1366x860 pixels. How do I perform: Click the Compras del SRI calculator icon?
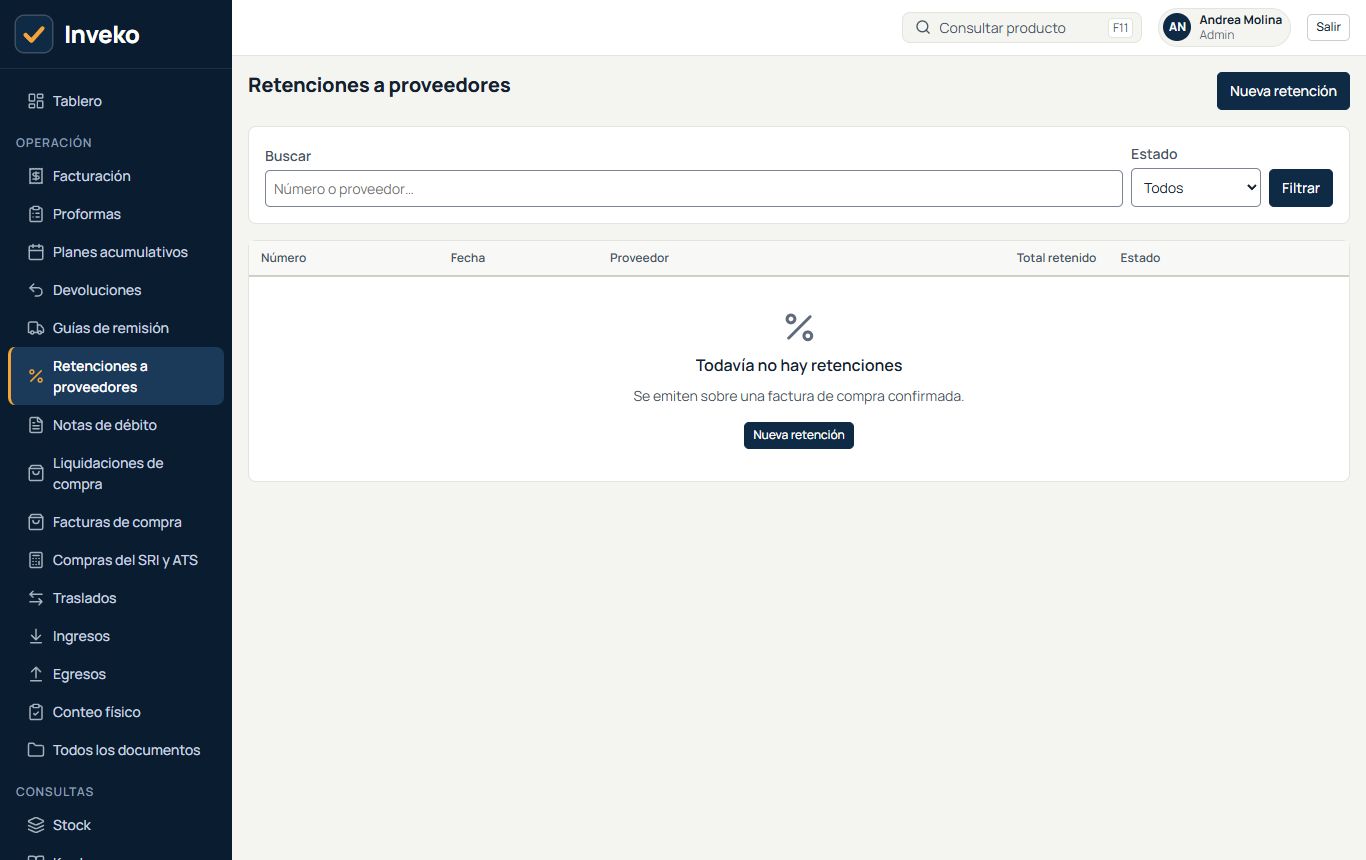(36, 560)
